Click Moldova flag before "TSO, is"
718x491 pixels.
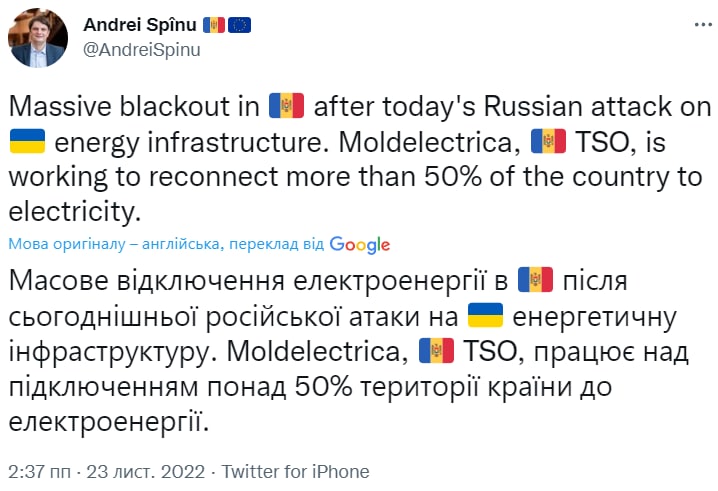pyautogui.click(x=549, y=143)
